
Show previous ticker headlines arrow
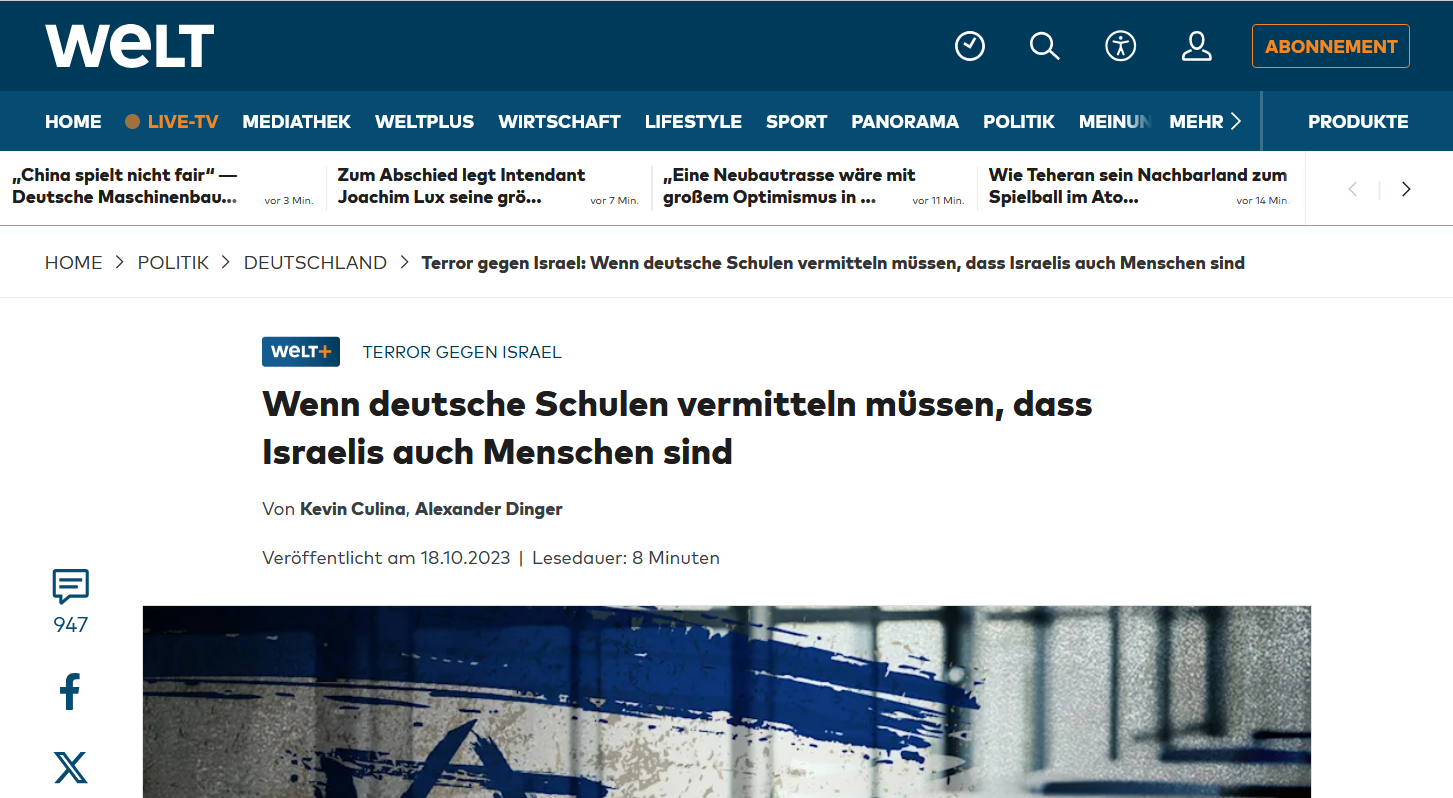click(1352, 189)
